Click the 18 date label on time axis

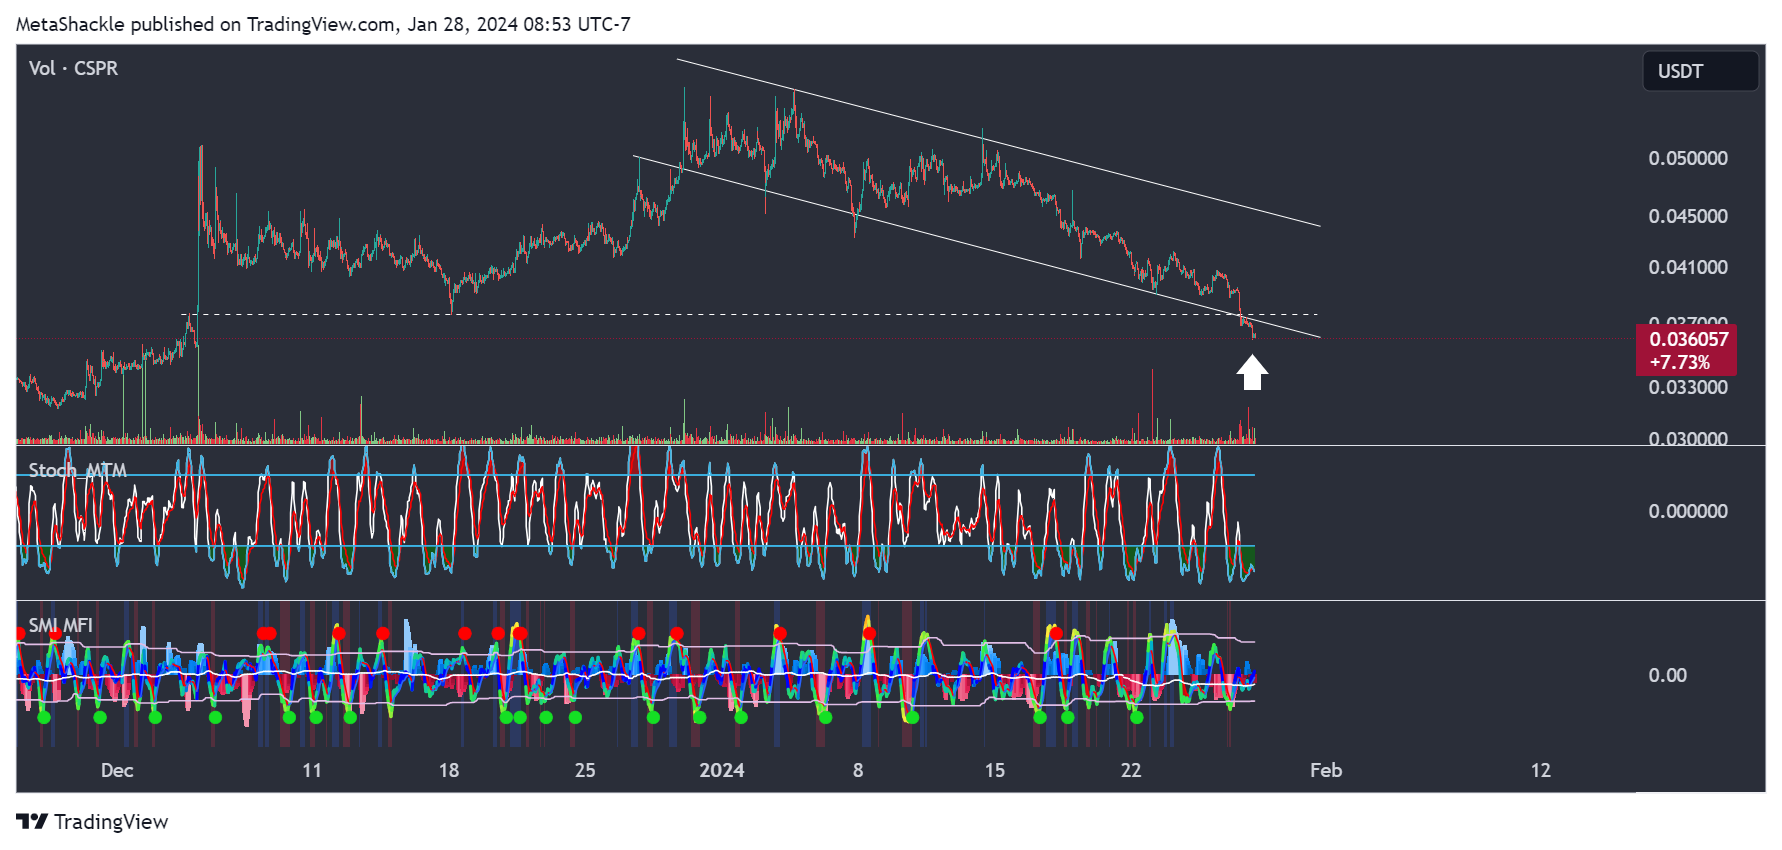pos(449,770)
